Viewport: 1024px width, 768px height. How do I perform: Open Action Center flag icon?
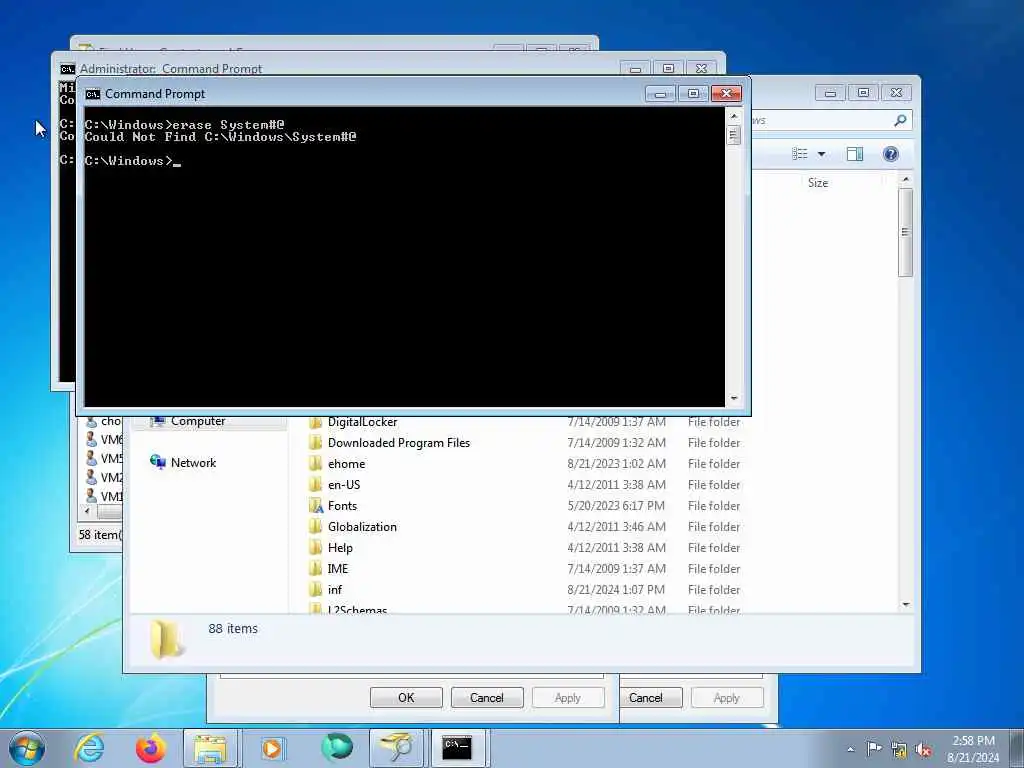pyautogui.click(x=873, y=749)
